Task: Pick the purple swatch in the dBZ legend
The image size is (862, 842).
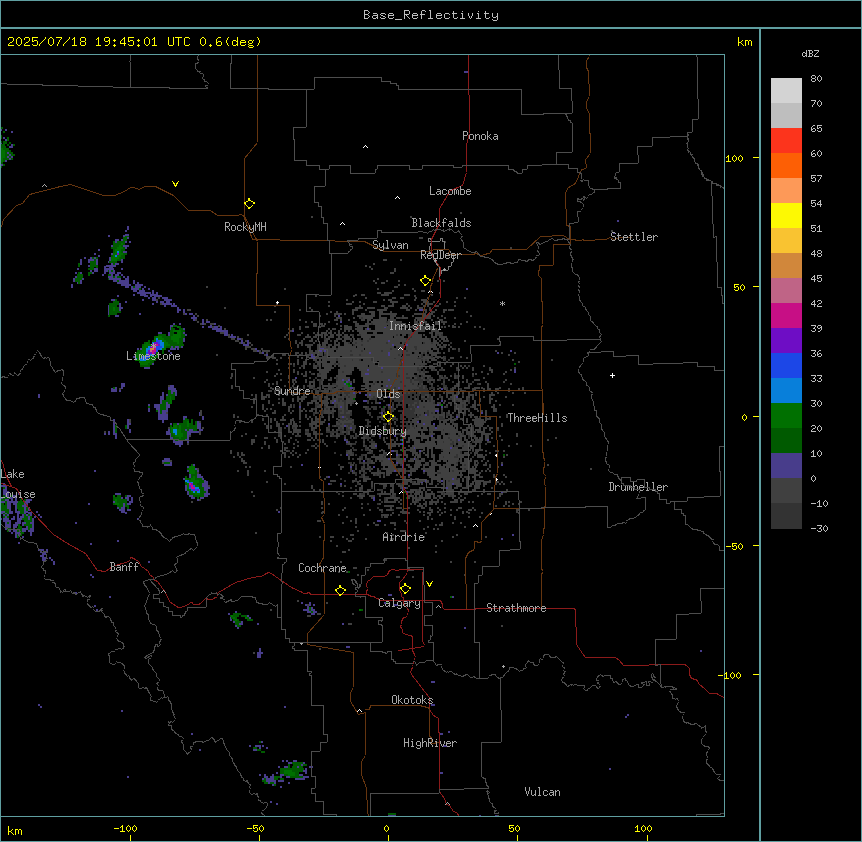Action: tap(786, 341)
